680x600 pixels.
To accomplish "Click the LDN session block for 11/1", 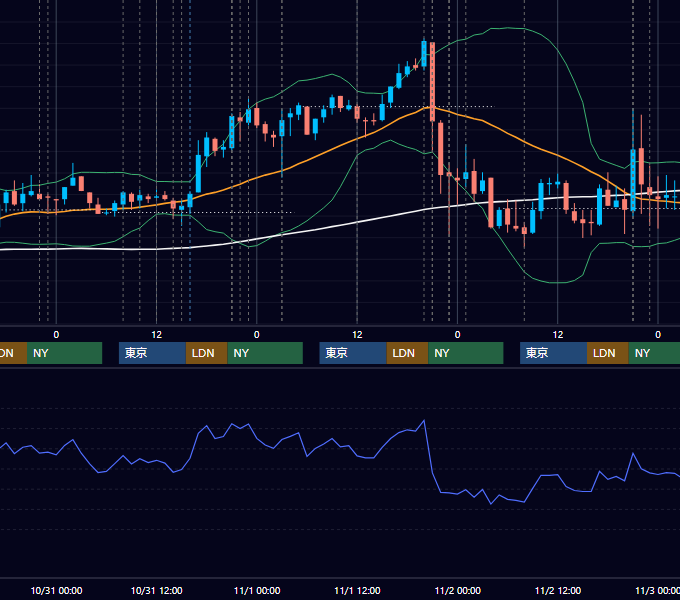I will 407,353.
